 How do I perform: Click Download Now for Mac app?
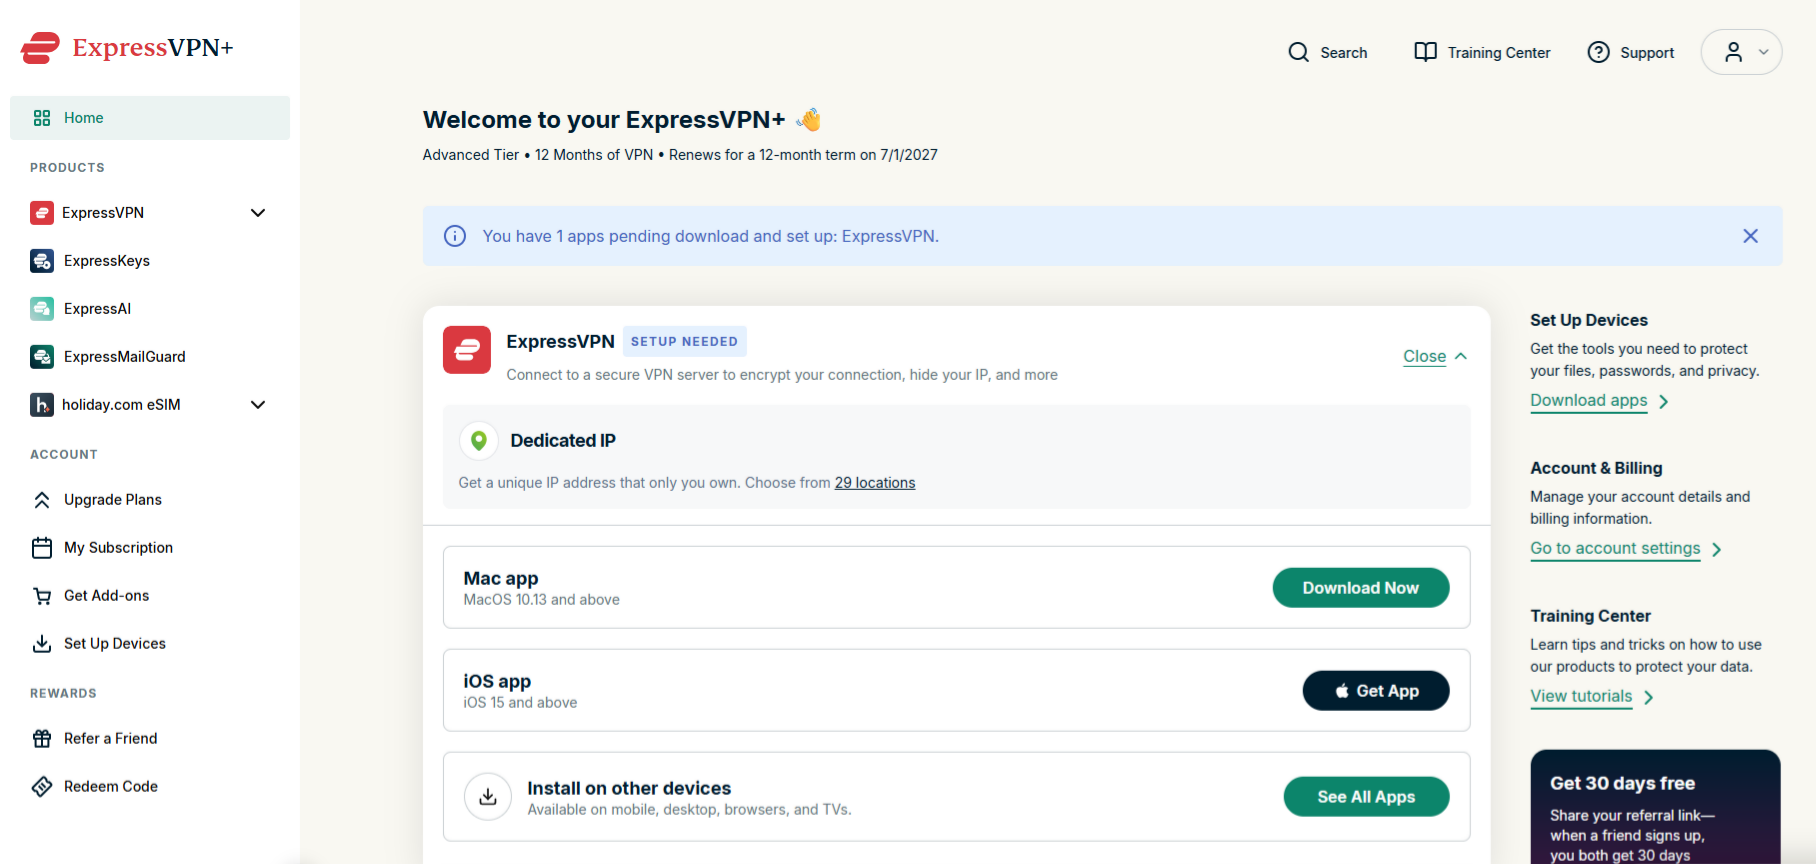(1361, 588)
